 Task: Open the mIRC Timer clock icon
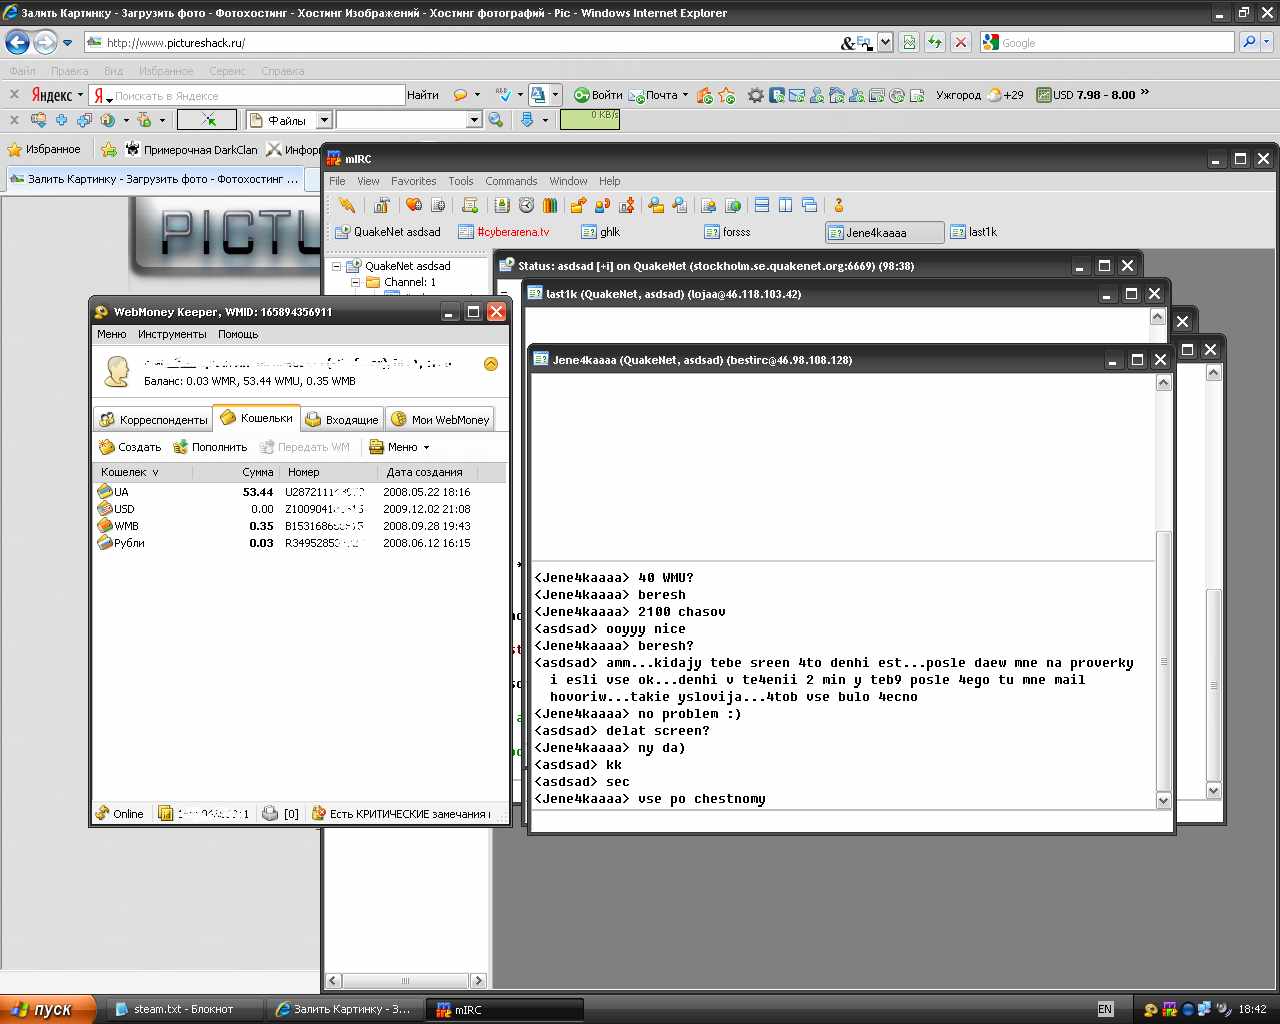click(x=526, y=205)
